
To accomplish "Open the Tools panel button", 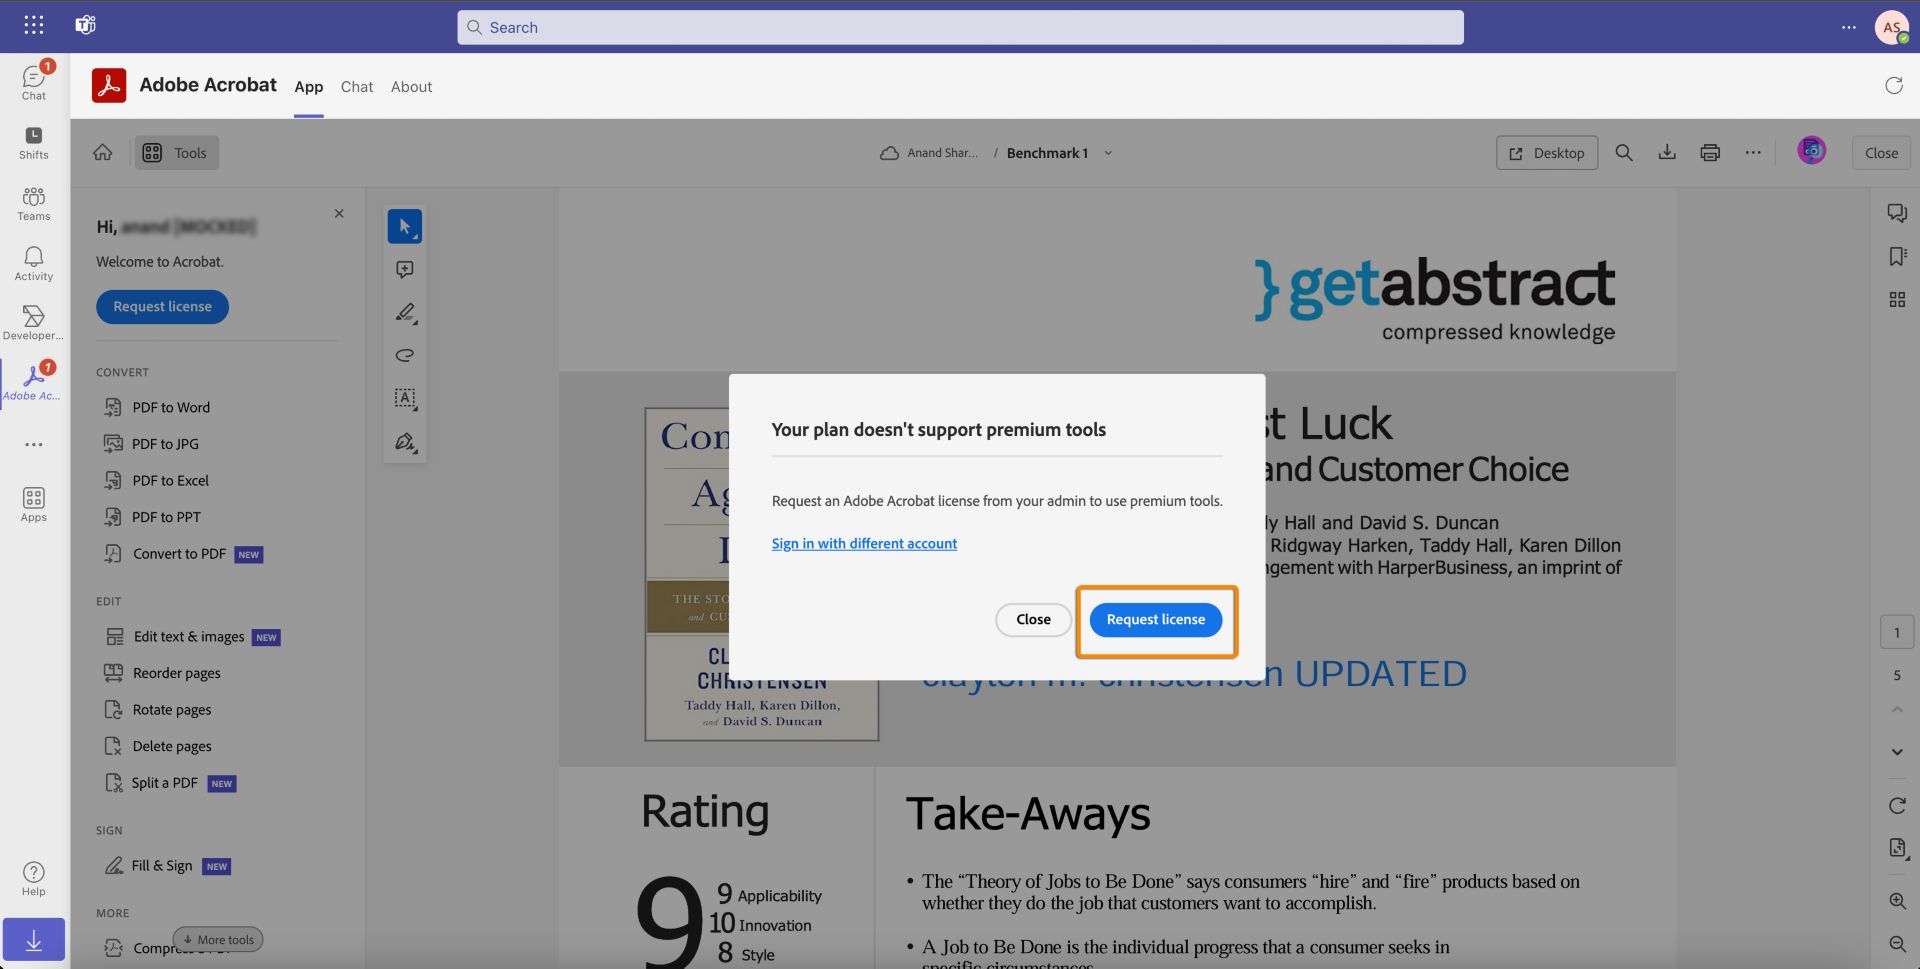I will coord(177,153).
